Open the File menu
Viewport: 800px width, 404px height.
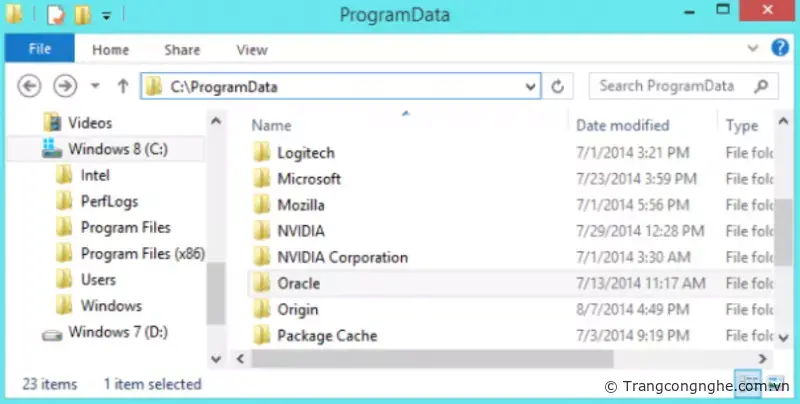[x=41, y=49]
